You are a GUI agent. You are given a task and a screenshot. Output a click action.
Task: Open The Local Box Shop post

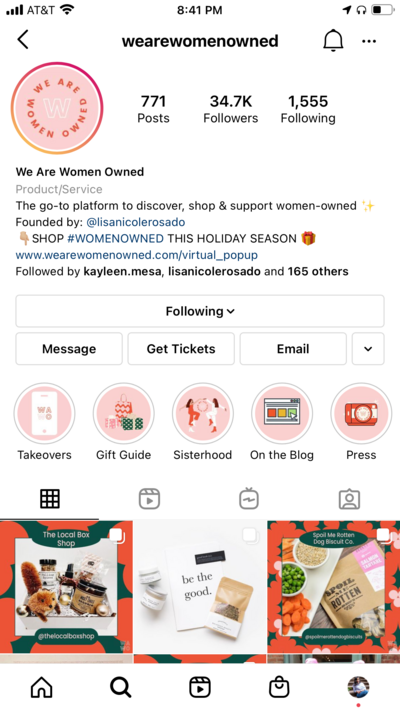point(66,586)
